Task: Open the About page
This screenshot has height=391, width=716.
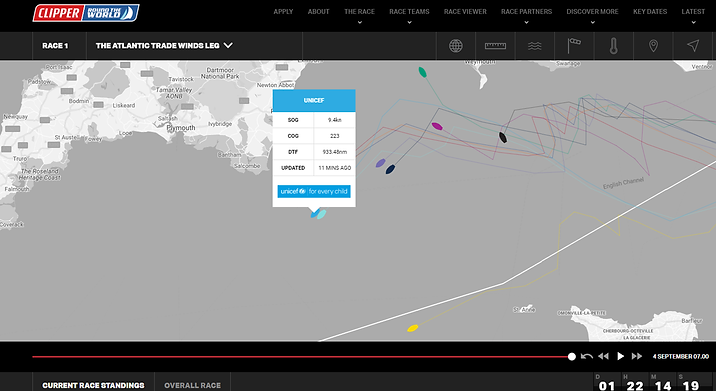Action: (x=318, y=11)
